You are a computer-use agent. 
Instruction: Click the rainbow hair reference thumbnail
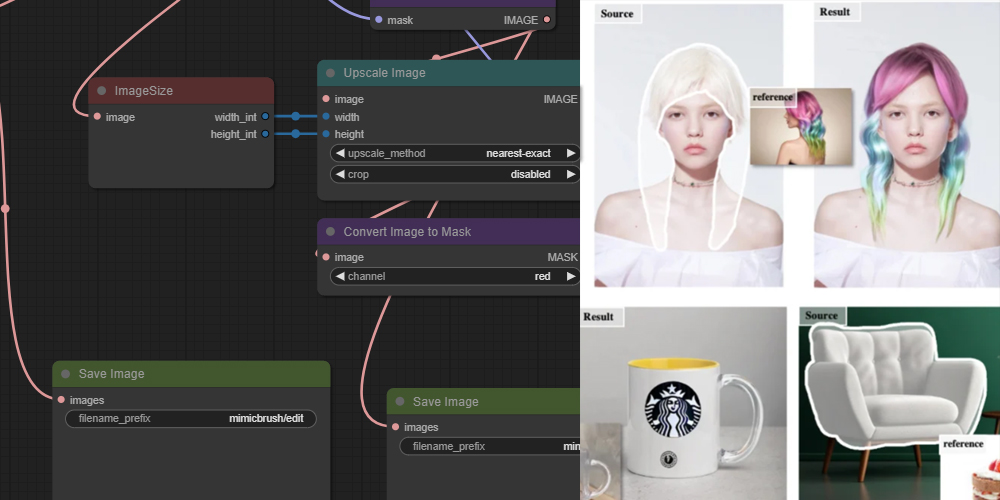(x=801, y=127)
